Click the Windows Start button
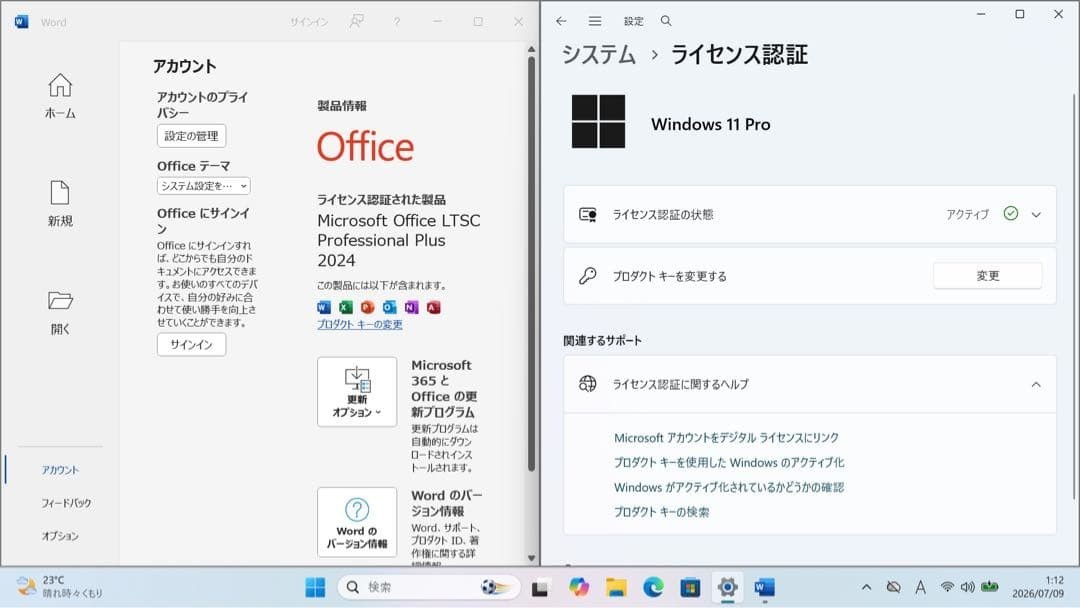 click(315, 587)
